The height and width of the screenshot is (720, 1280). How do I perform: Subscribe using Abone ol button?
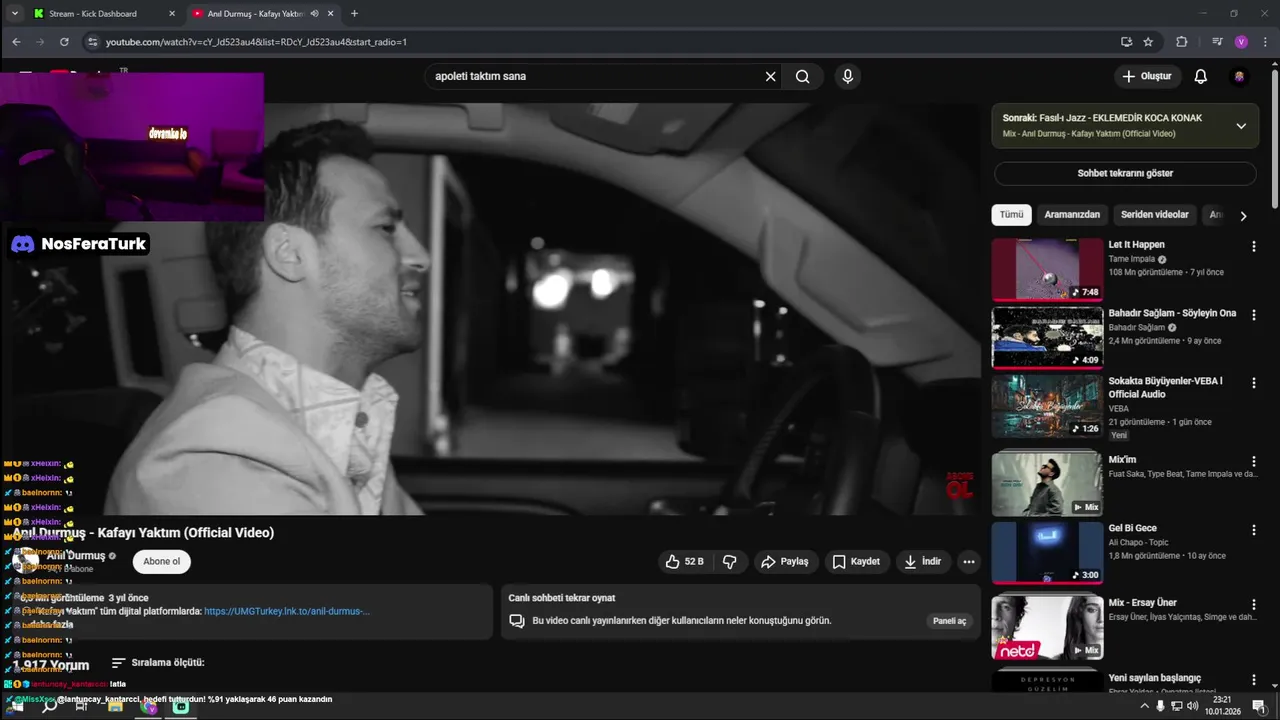(161, 561)
